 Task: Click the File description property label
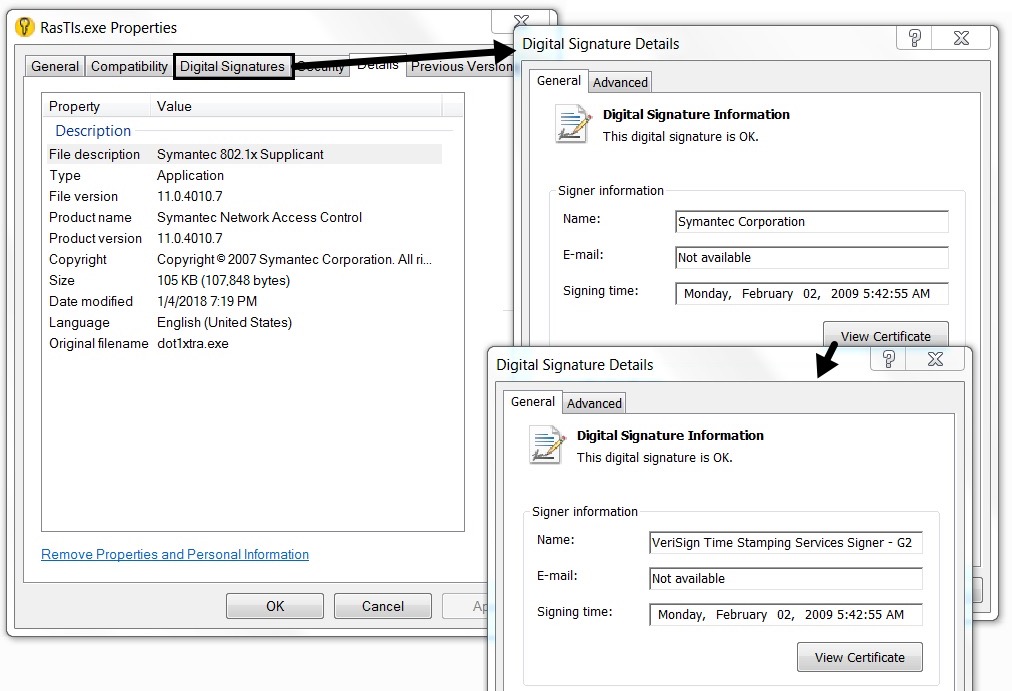(x=94, y=154)
